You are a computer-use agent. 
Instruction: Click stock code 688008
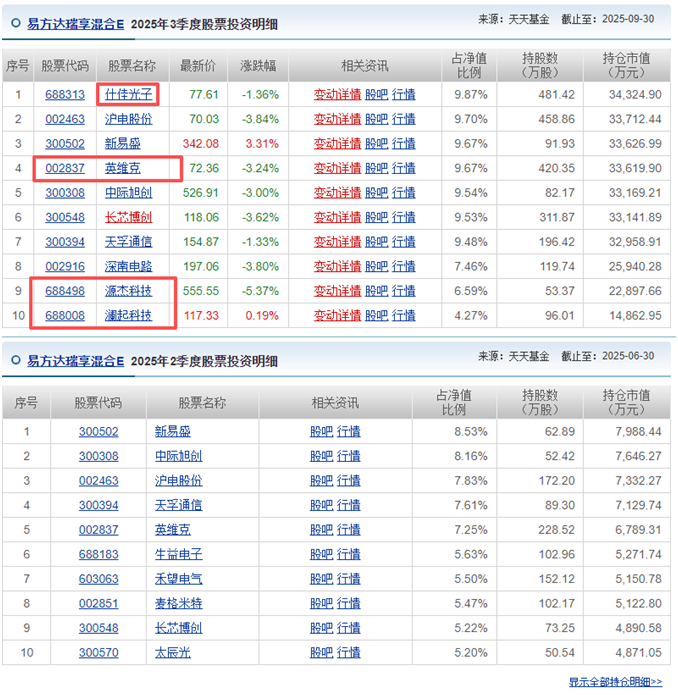(x=65, y=316)
